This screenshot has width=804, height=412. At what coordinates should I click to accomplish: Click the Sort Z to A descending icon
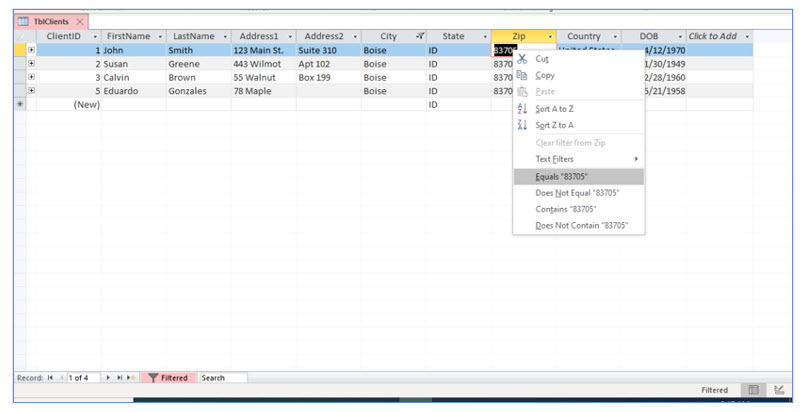point(522,125)
